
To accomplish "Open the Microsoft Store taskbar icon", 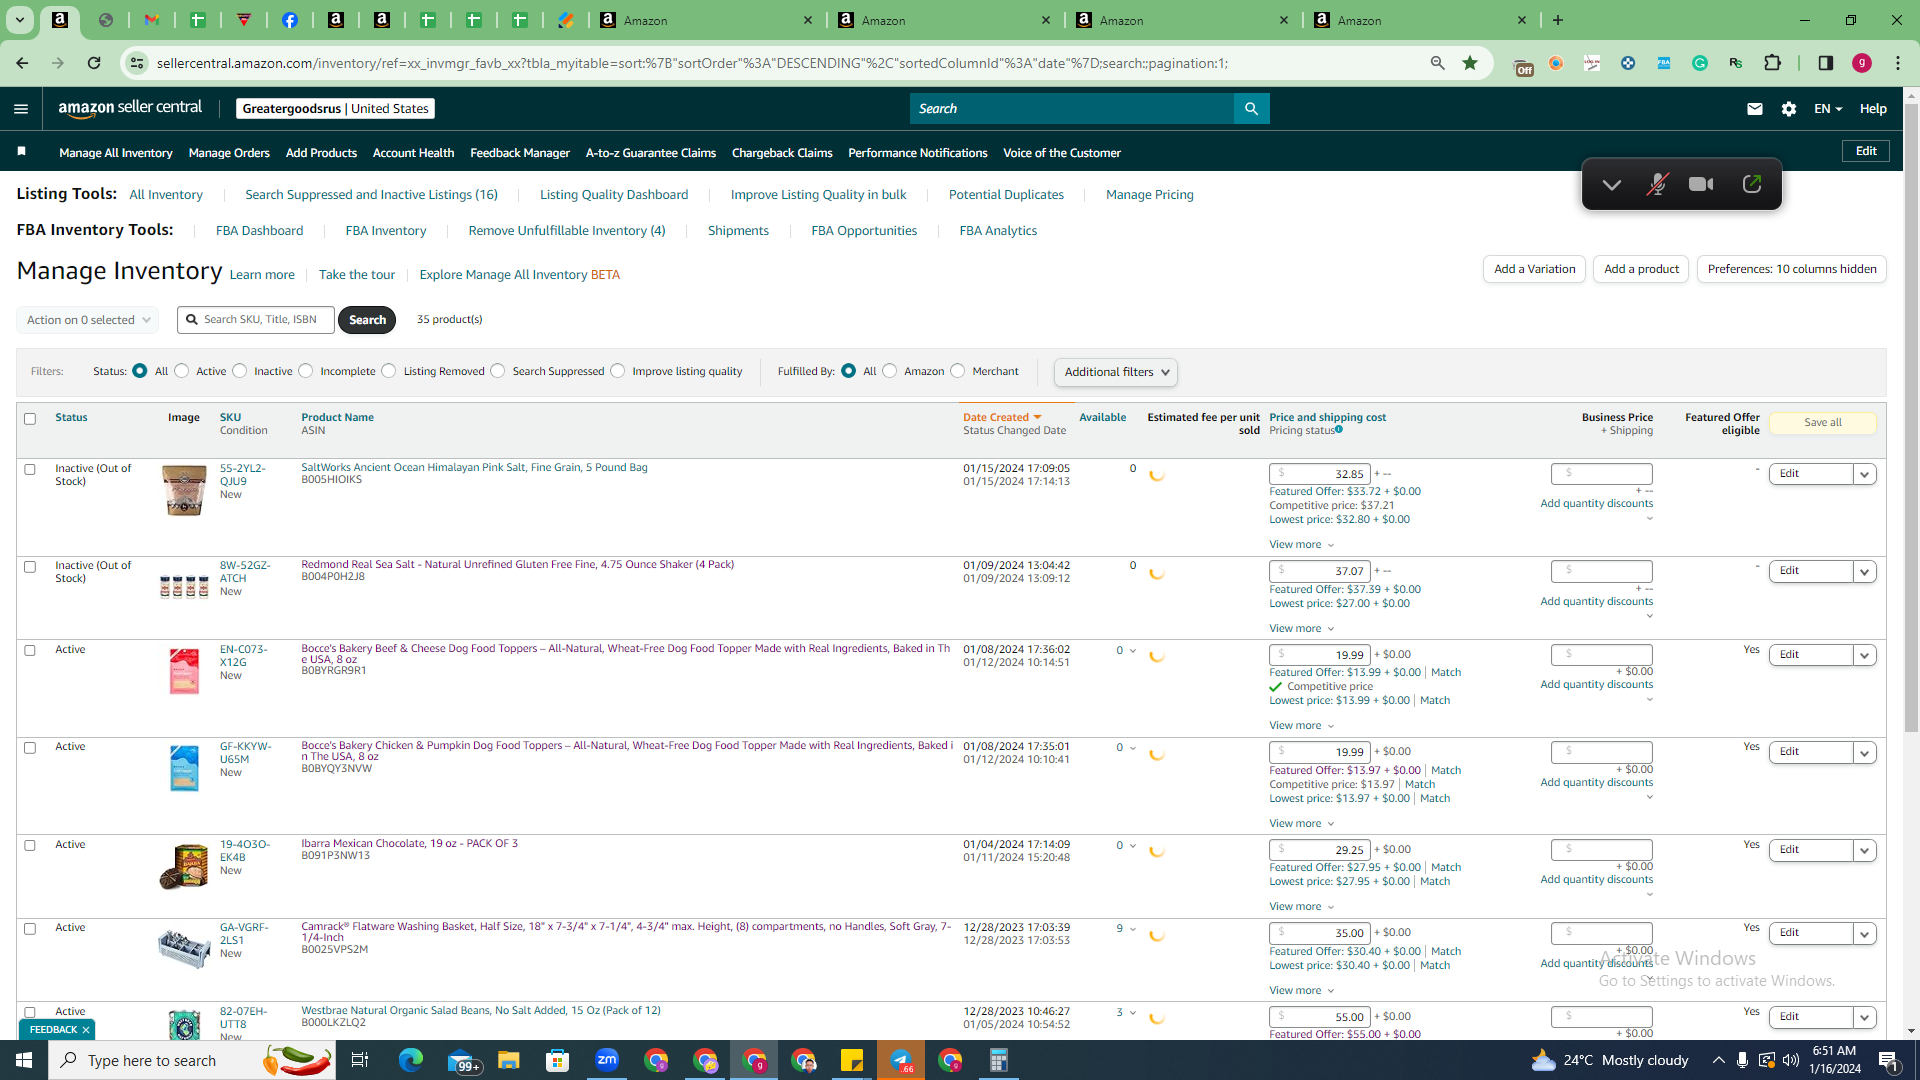I will click(558, 1060).
